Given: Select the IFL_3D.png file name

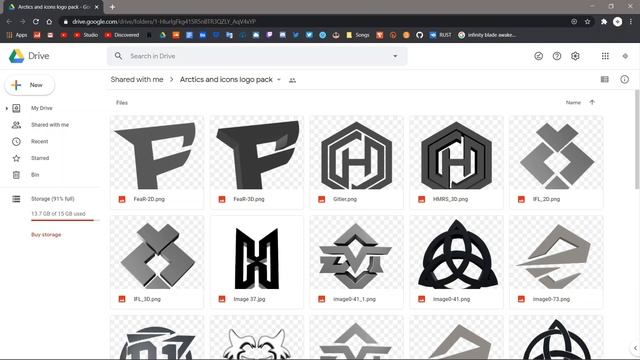Looking at the screenshot, I should pyautogui.click(x=147, y=299).
